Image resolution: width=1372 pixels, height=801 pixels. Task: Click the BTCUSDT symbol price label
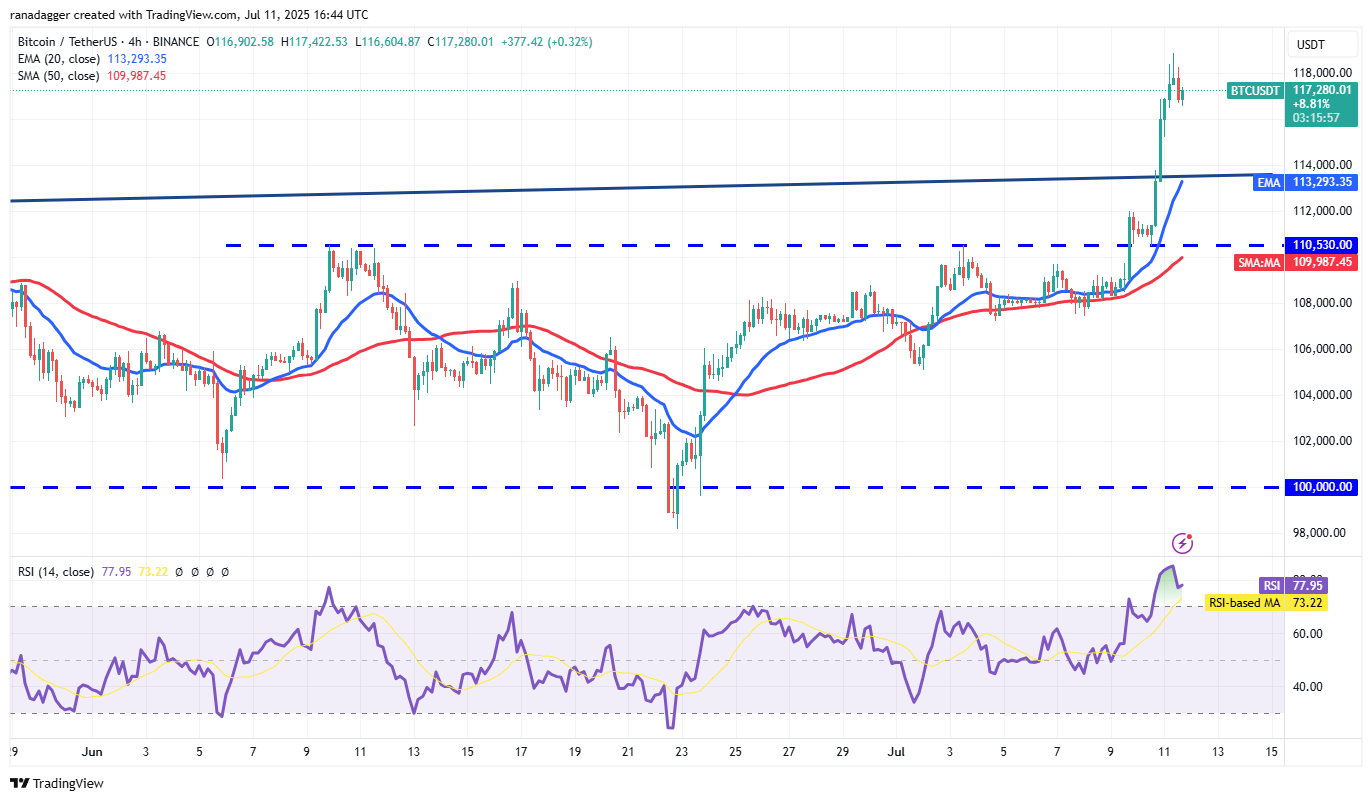click(1254, 90)
